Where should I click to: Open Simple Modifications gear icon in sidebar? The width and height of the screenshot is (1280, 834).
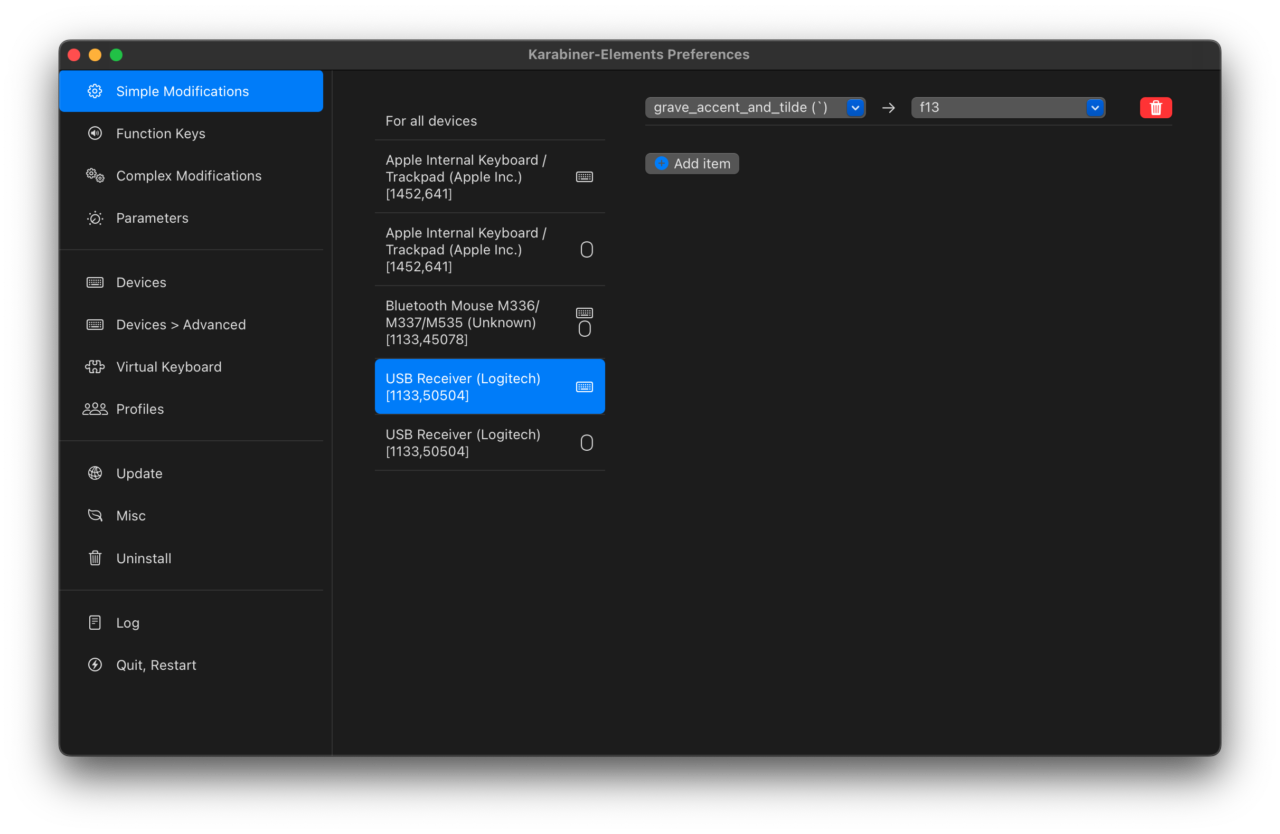pyautogui.click(x=95, y=91)
